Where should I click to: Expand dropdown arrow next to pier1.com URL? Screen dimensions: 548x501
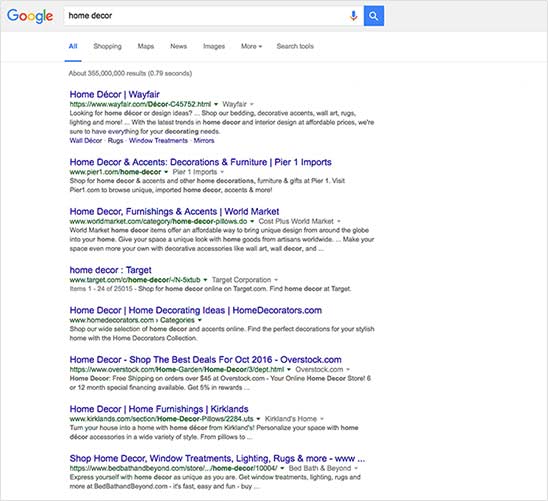coord(166,172)
